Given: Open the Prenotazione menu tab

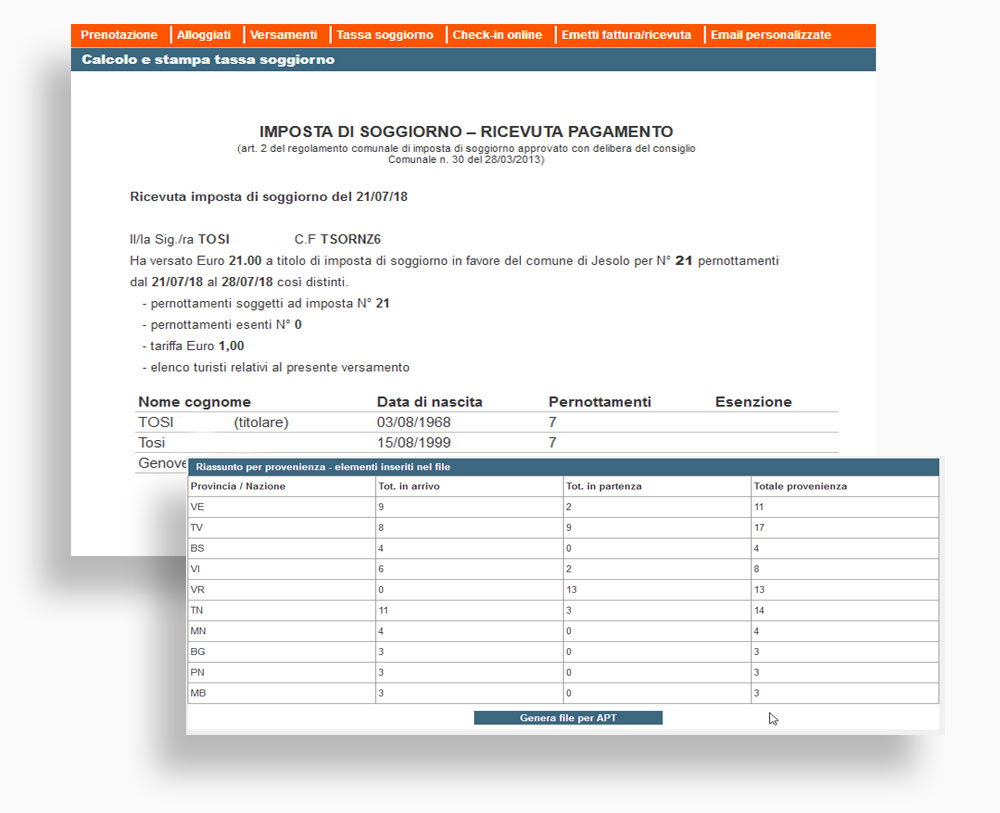Looking at the screenshot, I should (x=119, y=35).
